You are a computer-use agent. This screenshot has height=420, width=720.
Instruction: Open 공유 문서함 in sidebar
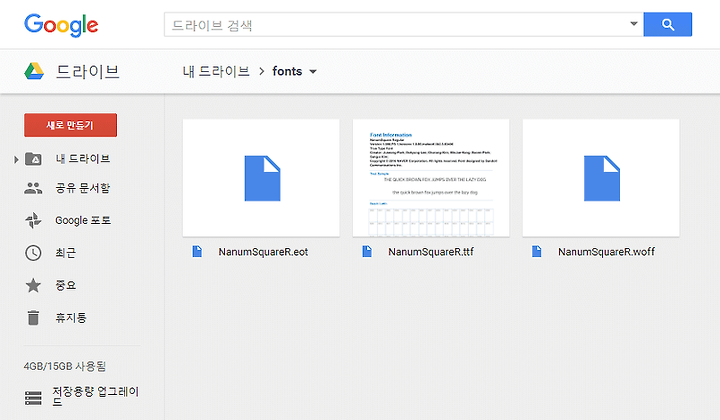(x=83, y=188)
